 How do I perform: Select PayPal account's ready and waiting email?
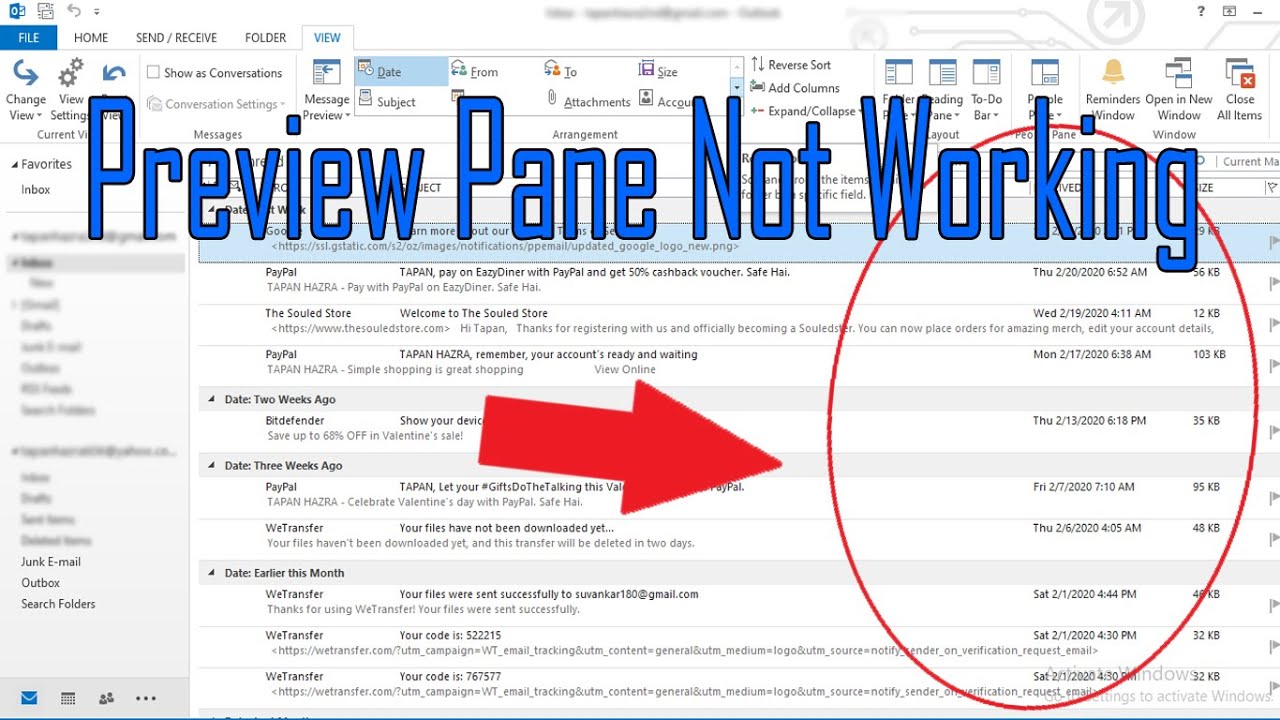pos(729,361)
